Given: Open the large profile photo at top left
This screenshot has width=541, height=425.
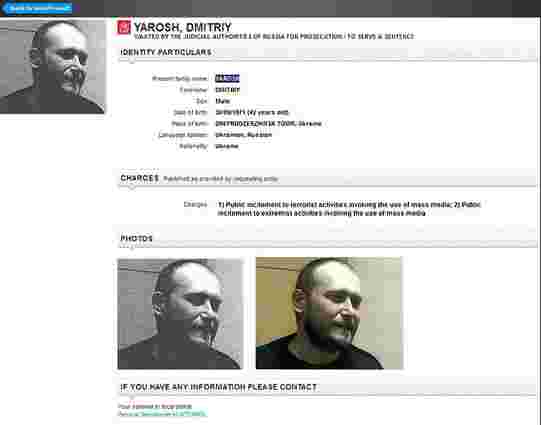Looking at the screenshot, I should (52, 67).
